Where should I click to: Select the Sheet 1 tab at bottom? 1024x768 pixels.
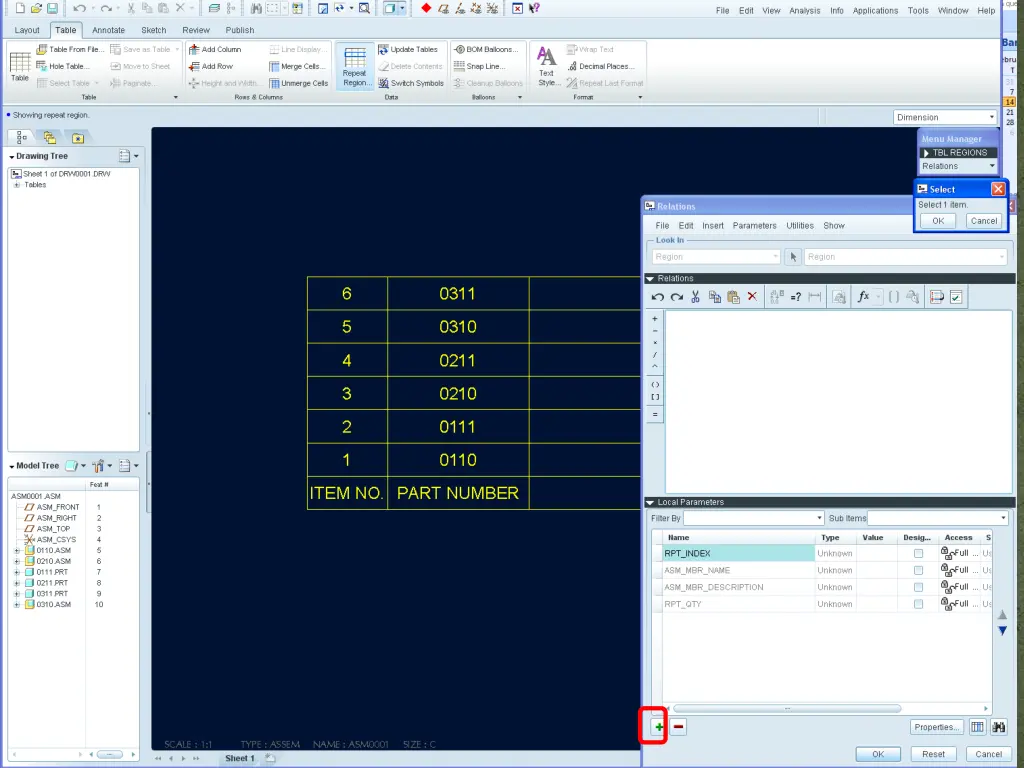[x=240, y=758]
